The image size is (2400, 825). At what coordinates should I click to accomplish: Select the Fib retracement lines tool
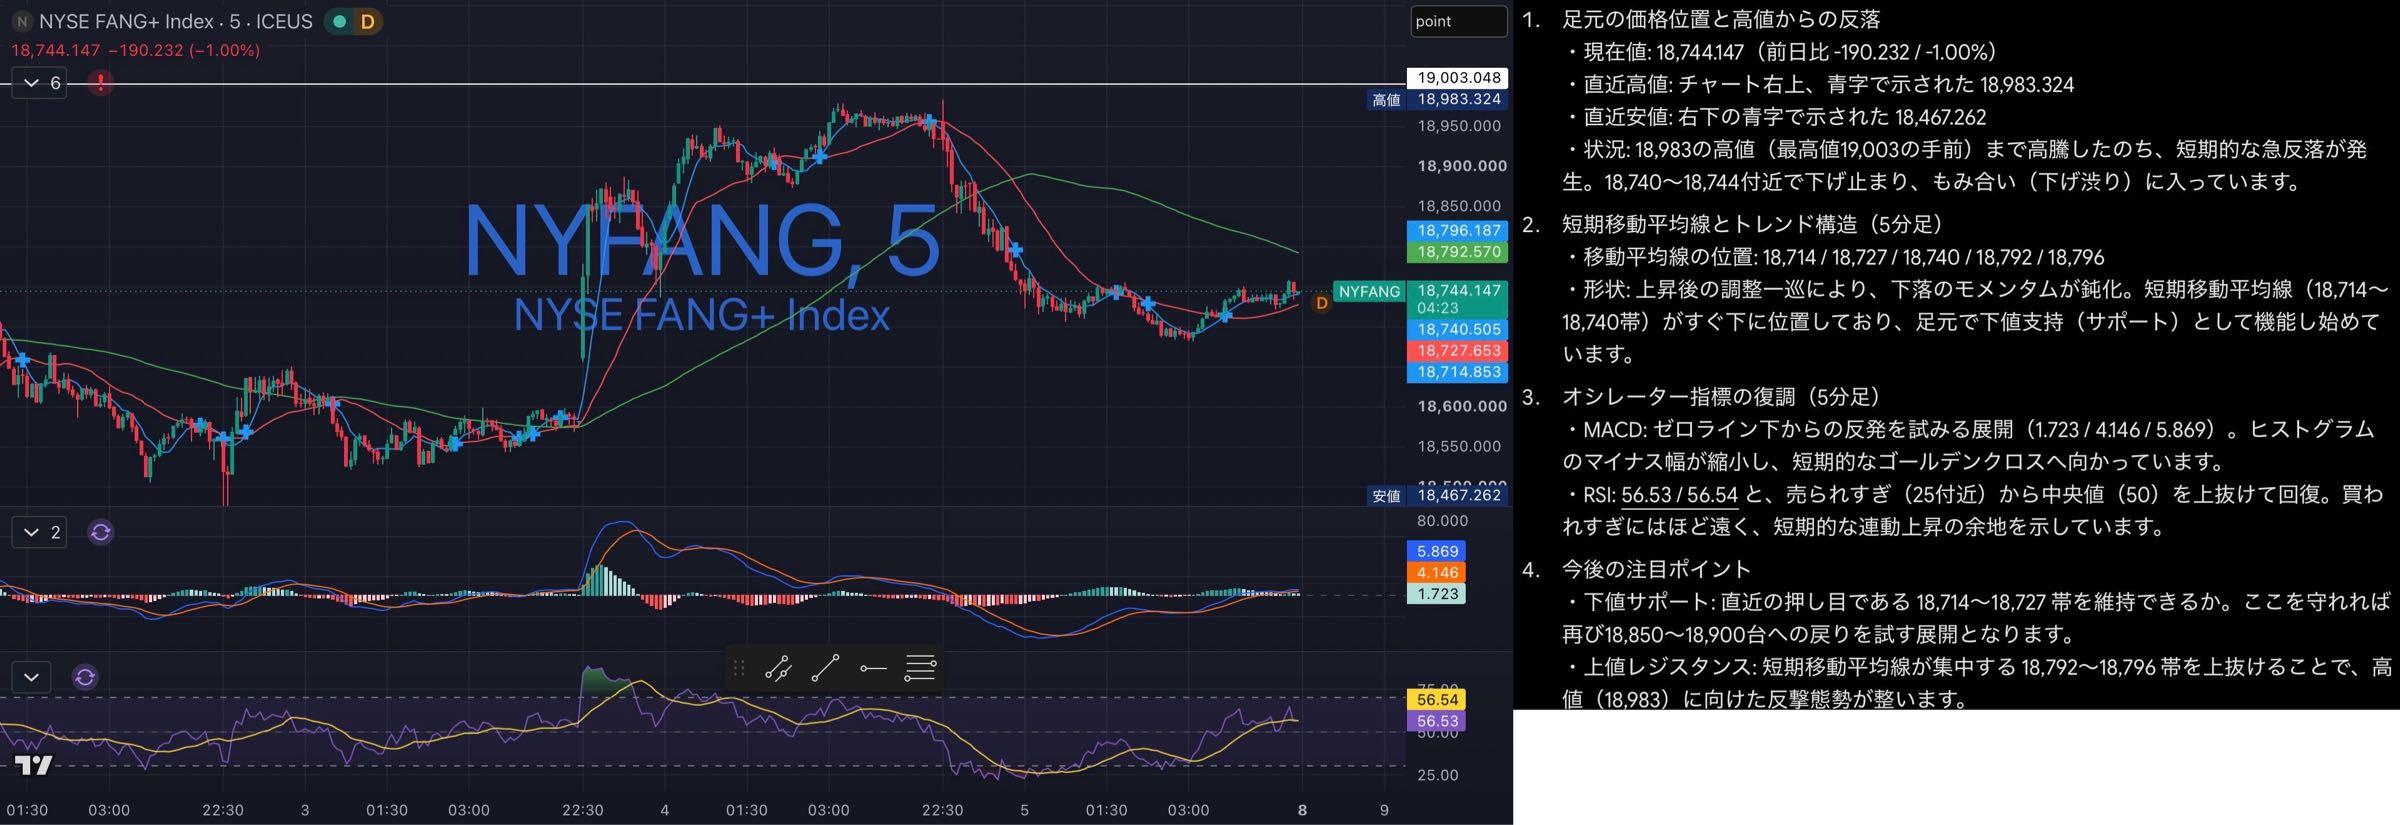pos(920,668)
